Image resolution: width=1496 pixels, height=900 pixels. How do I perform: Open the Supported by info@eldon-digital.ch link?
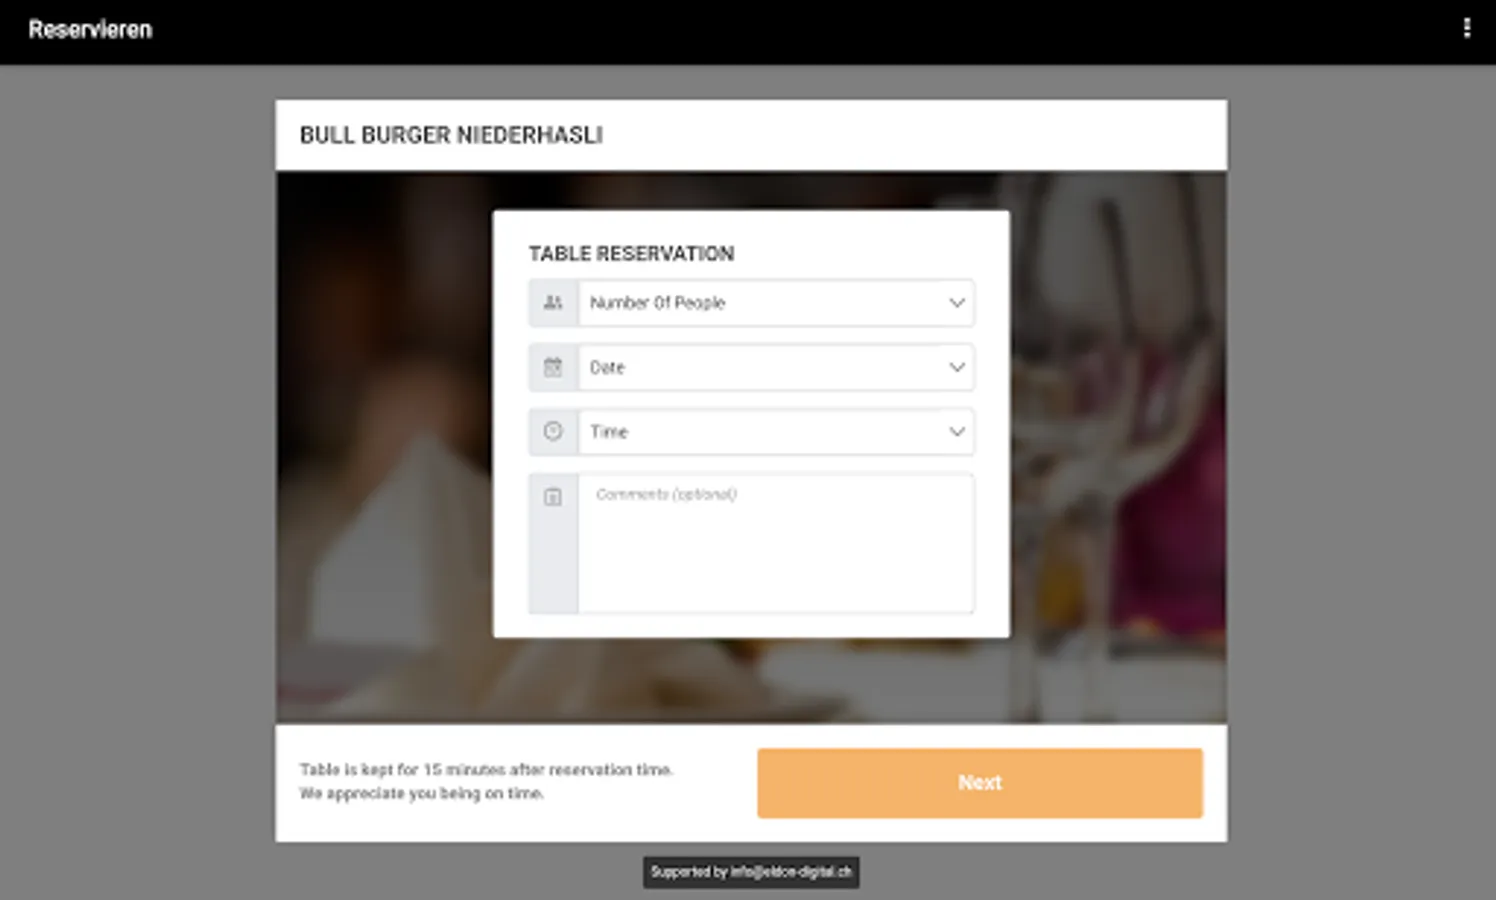[x=751, y=872]
